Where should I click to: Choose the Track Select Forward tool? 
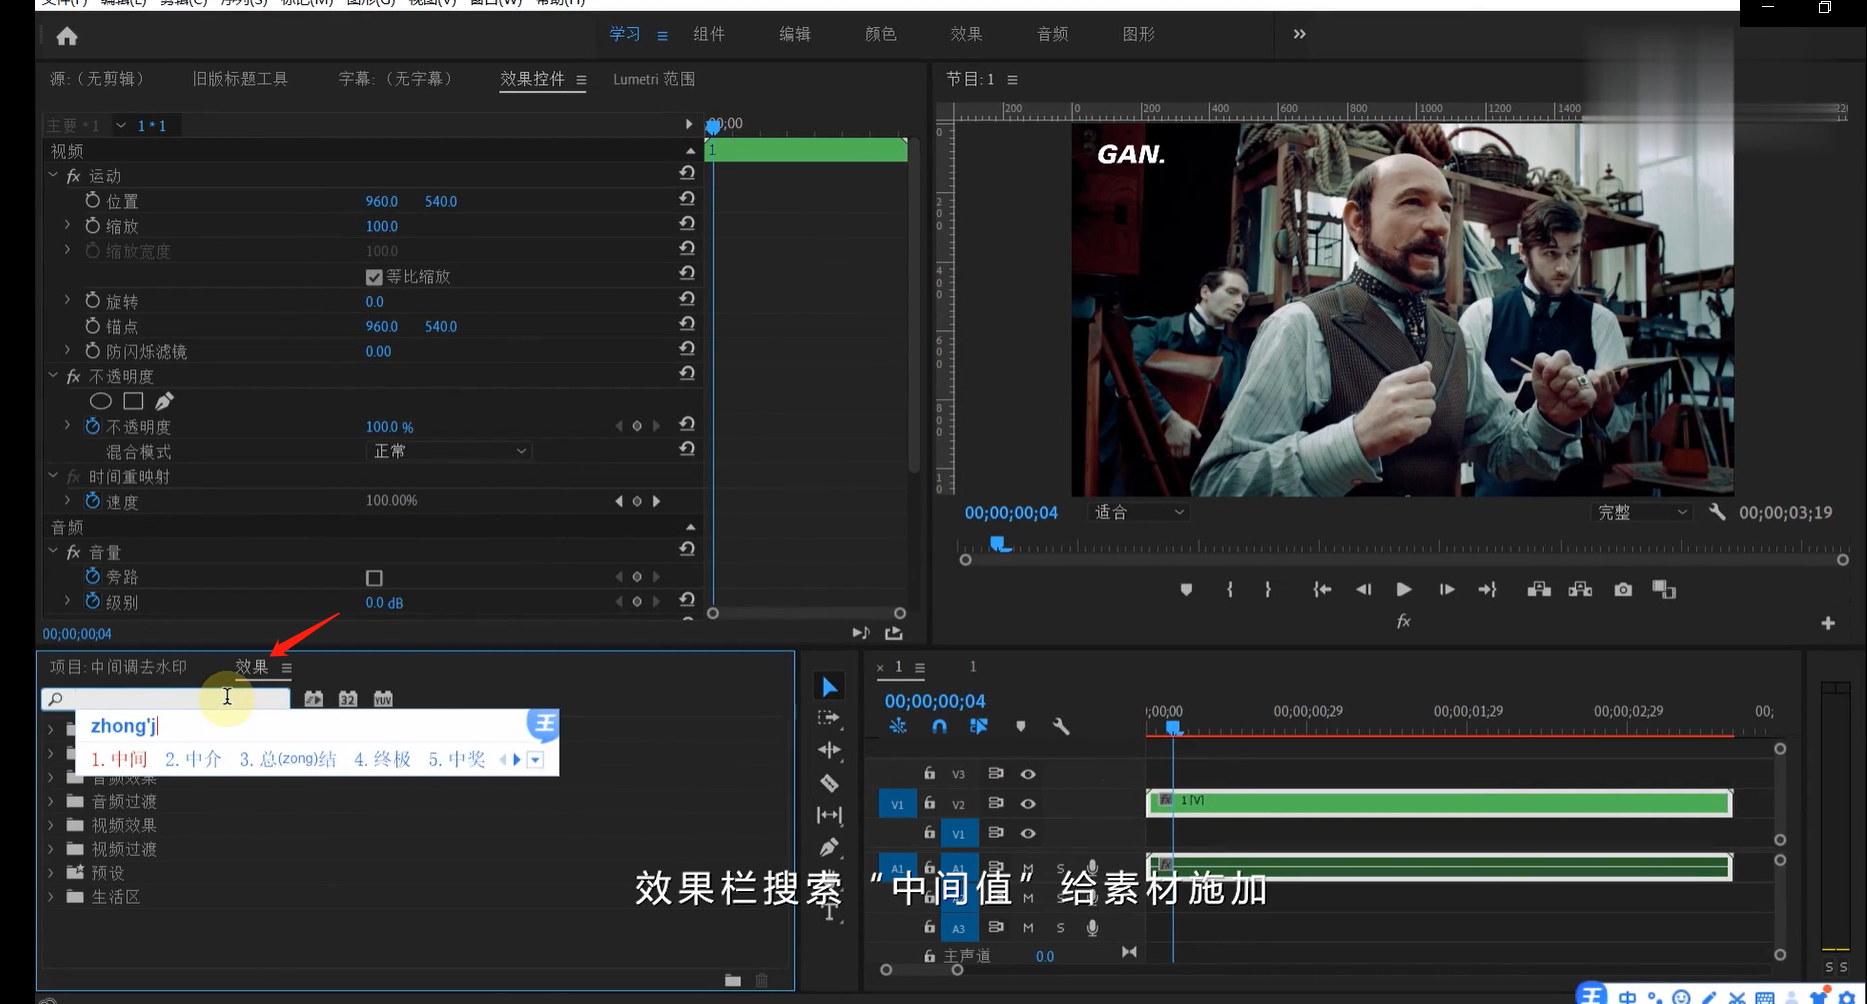pyautogui.click(x=829, y=718)
